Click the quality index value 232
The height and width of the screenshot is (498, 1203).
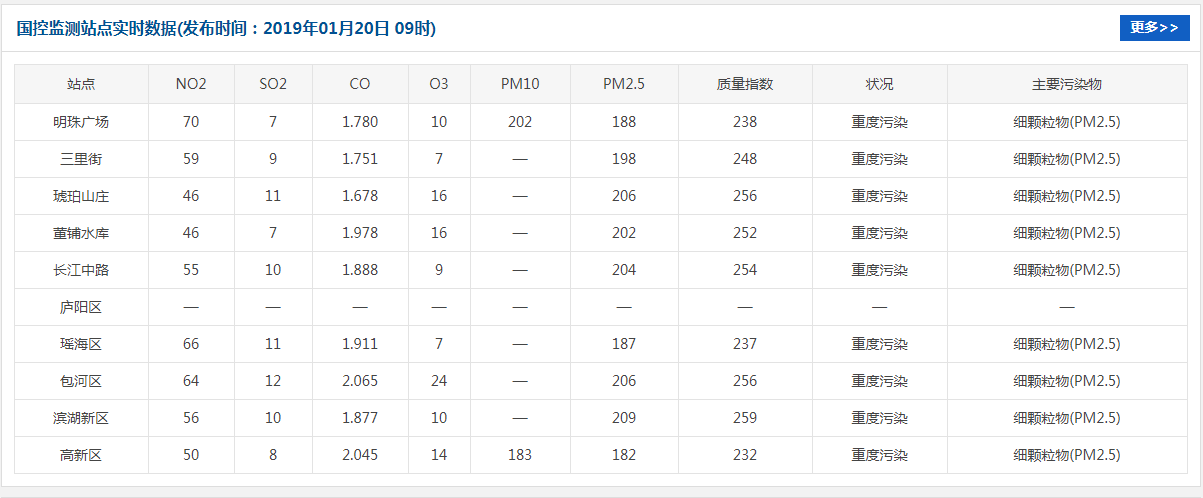[x=745, y=455]
